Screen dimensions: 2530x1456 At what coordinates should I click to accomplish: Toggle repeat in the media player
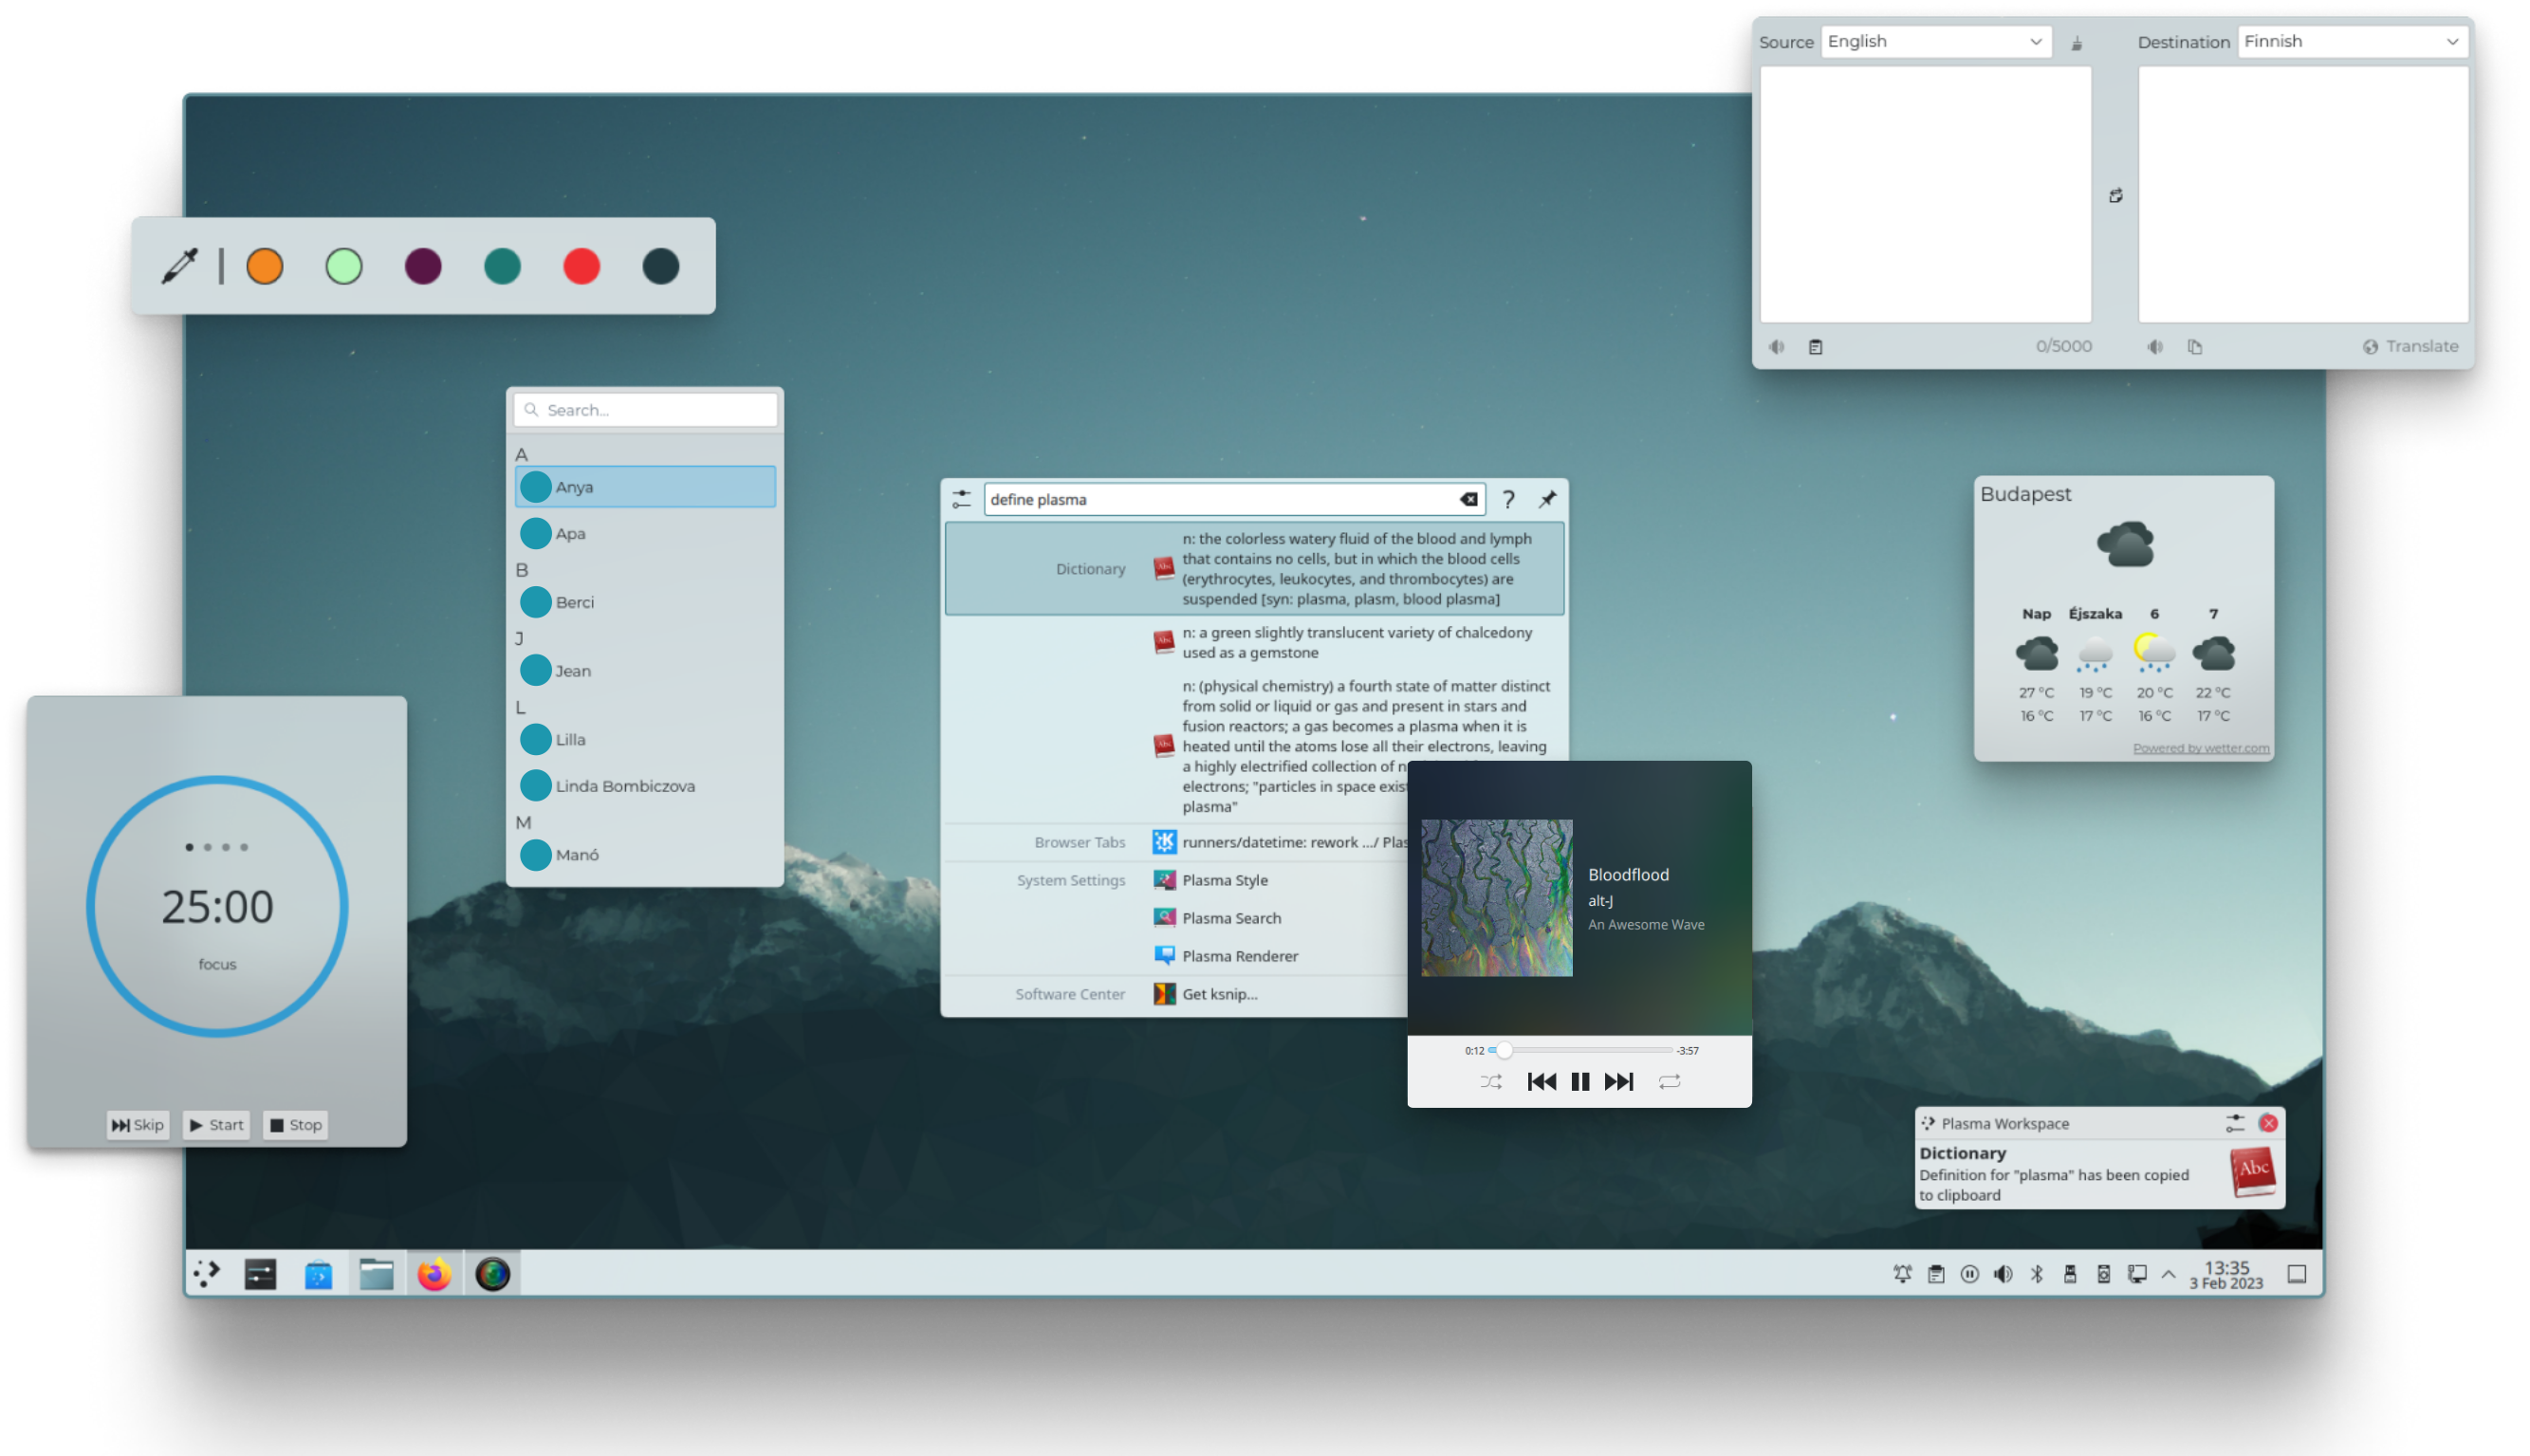coord(1669,1082)
